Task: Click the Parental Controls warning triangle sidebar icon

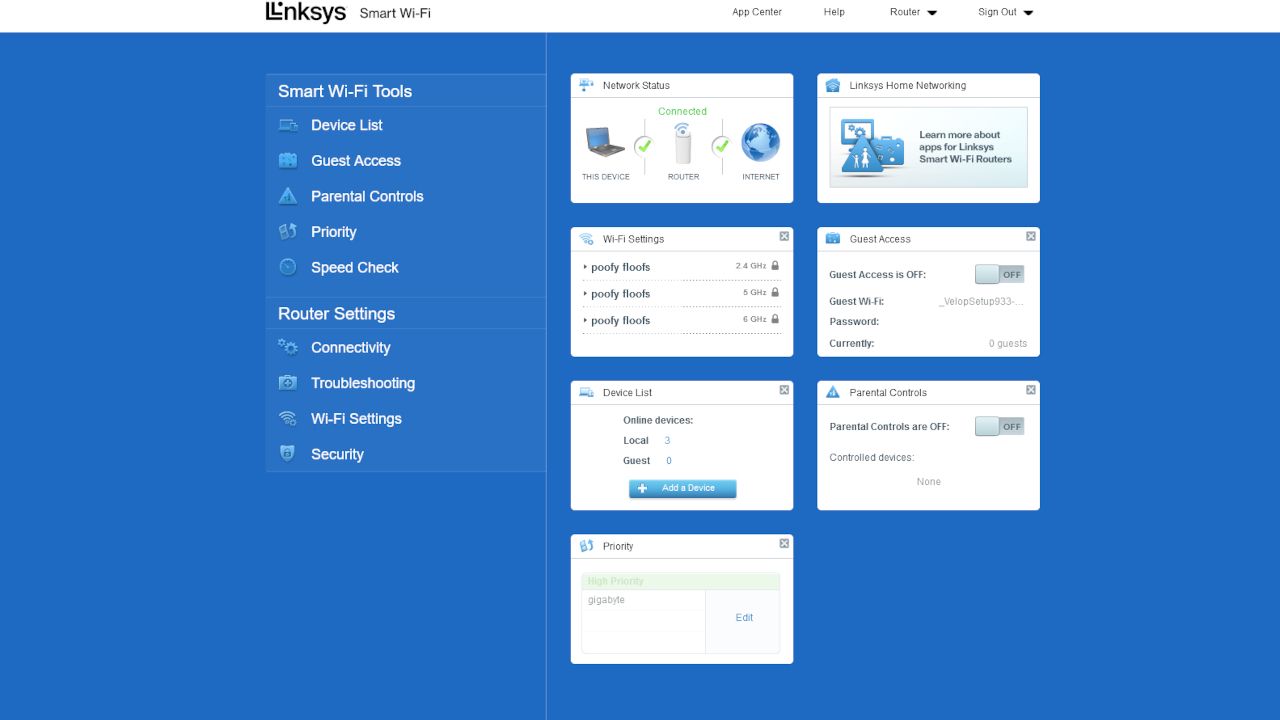Action: coord(288,196)
